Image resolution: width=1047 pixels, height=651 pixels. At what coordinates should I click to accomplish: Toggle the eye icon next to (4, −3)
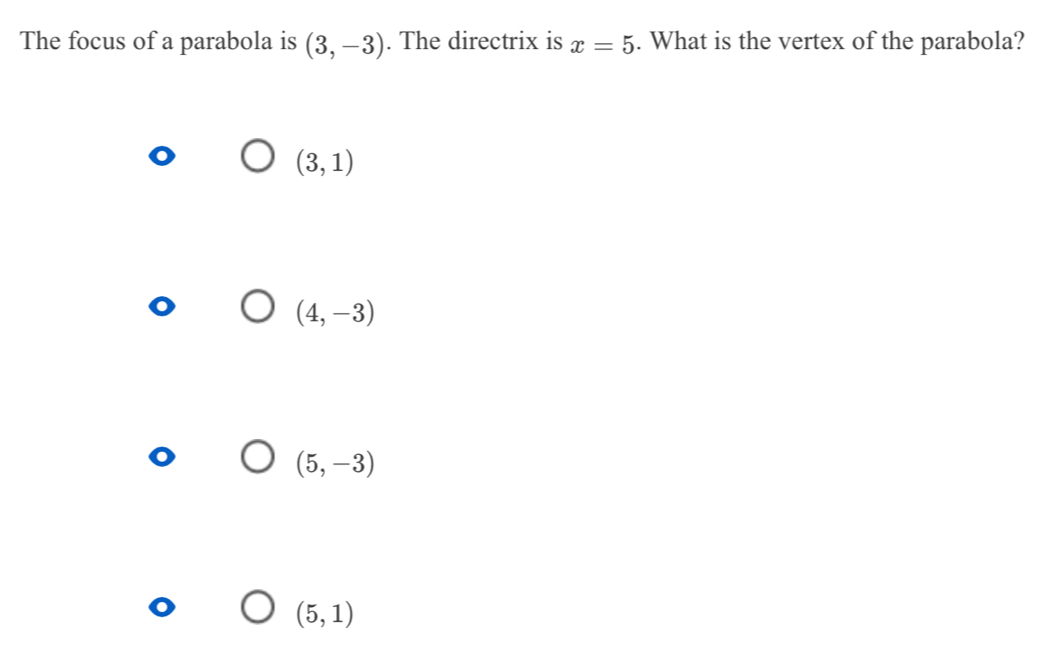coord(162,307)
